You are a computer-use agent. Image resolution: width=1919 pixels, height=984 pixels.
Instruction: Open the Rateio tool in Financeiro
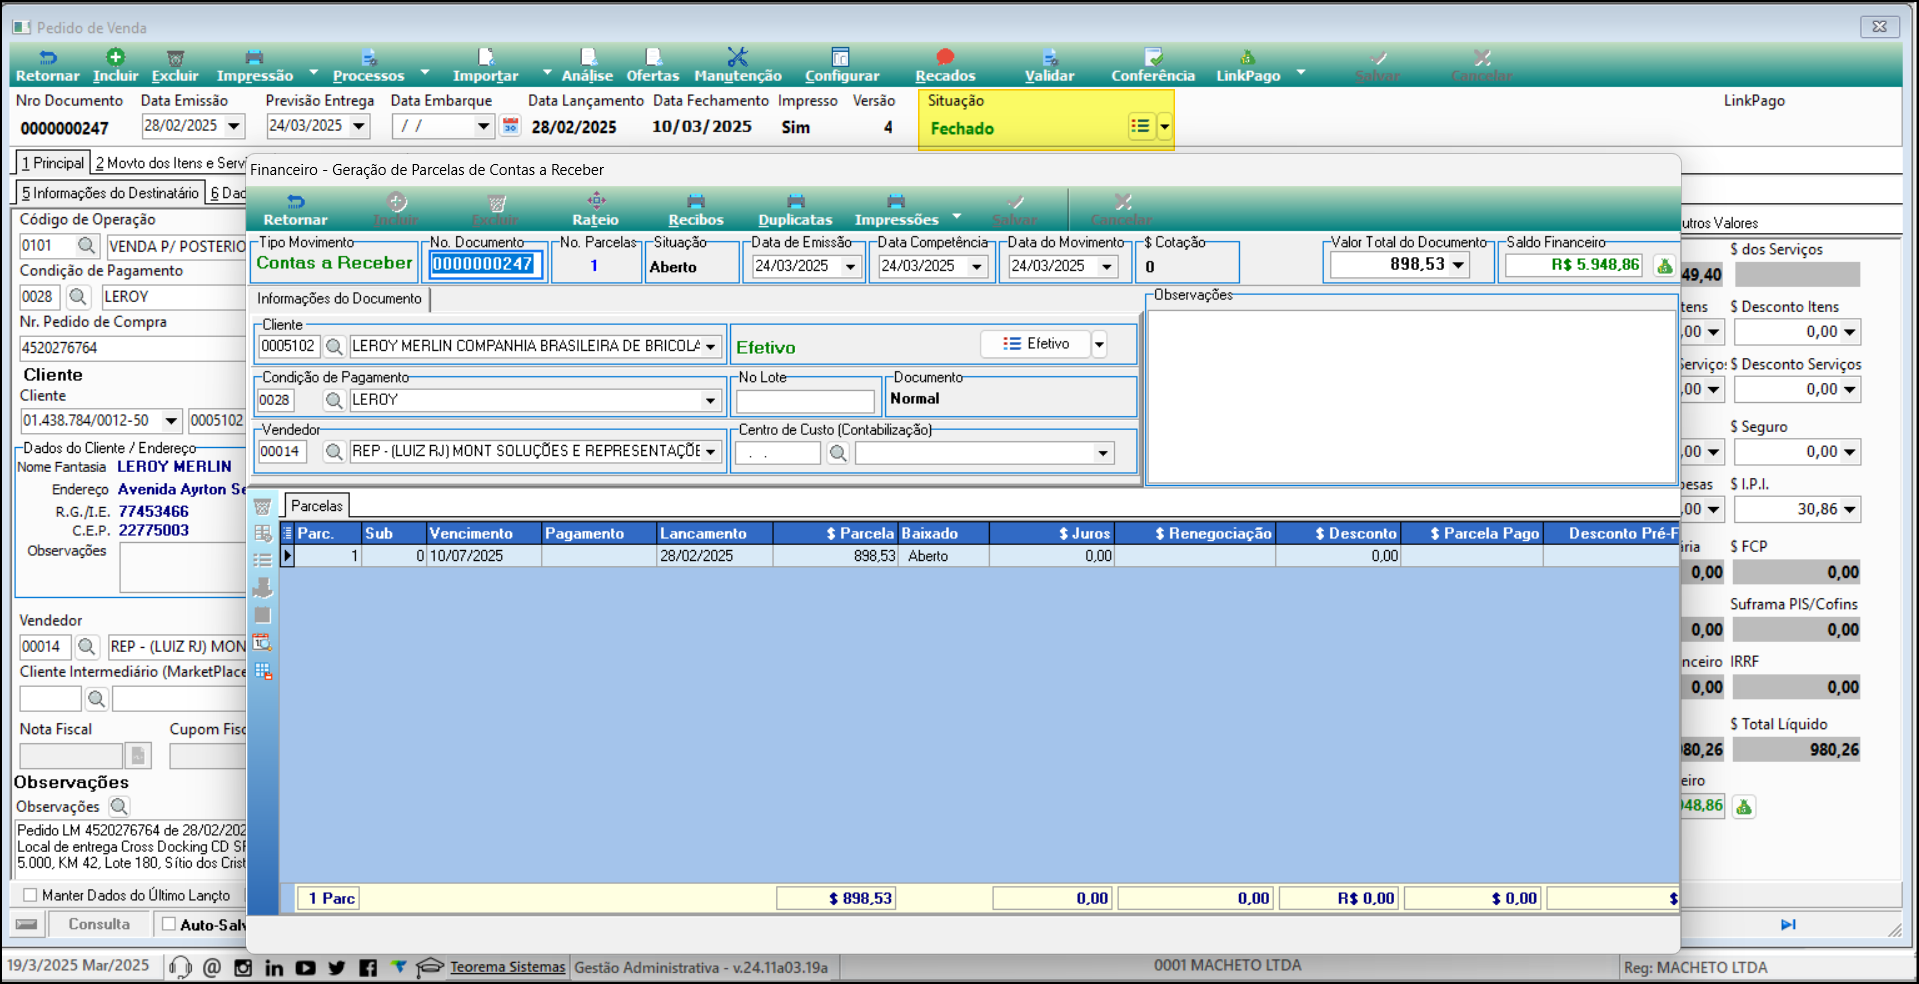(x=595, y=210)
